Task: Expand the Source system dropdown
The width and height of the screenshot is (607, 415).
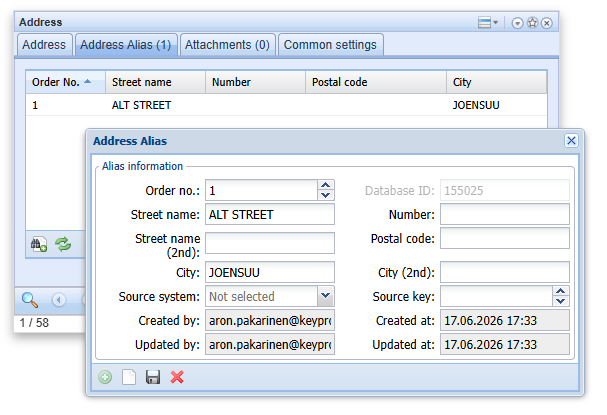Action: [326, 296]
